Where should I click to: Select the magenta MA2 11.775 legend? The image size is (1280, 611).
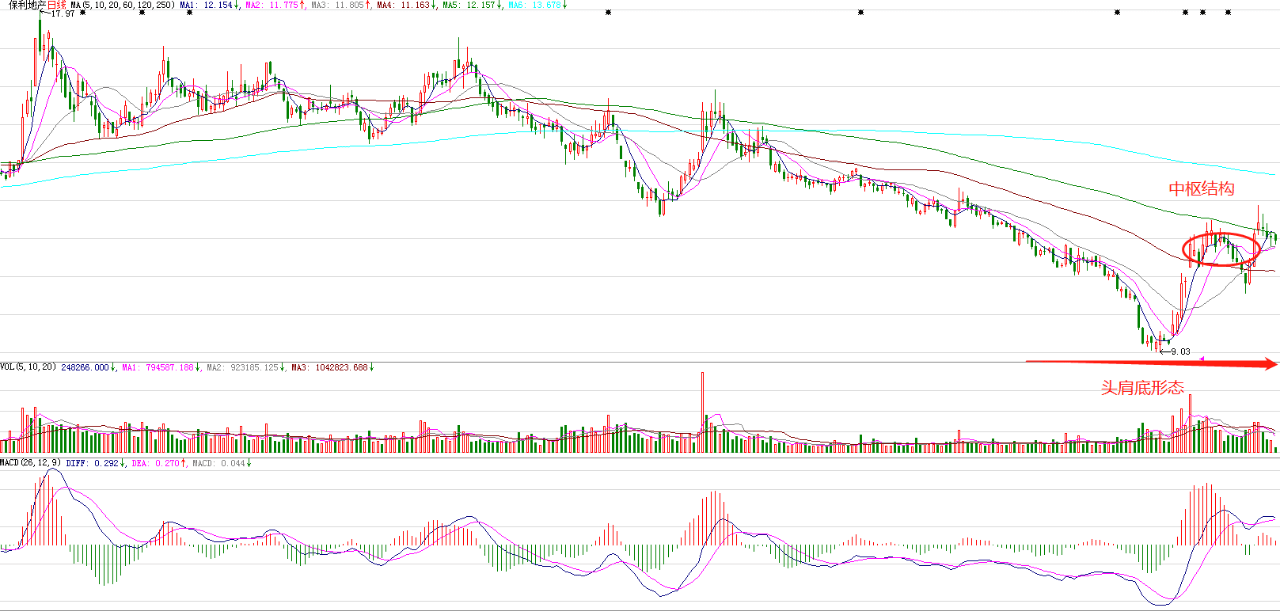click(272, 5)
